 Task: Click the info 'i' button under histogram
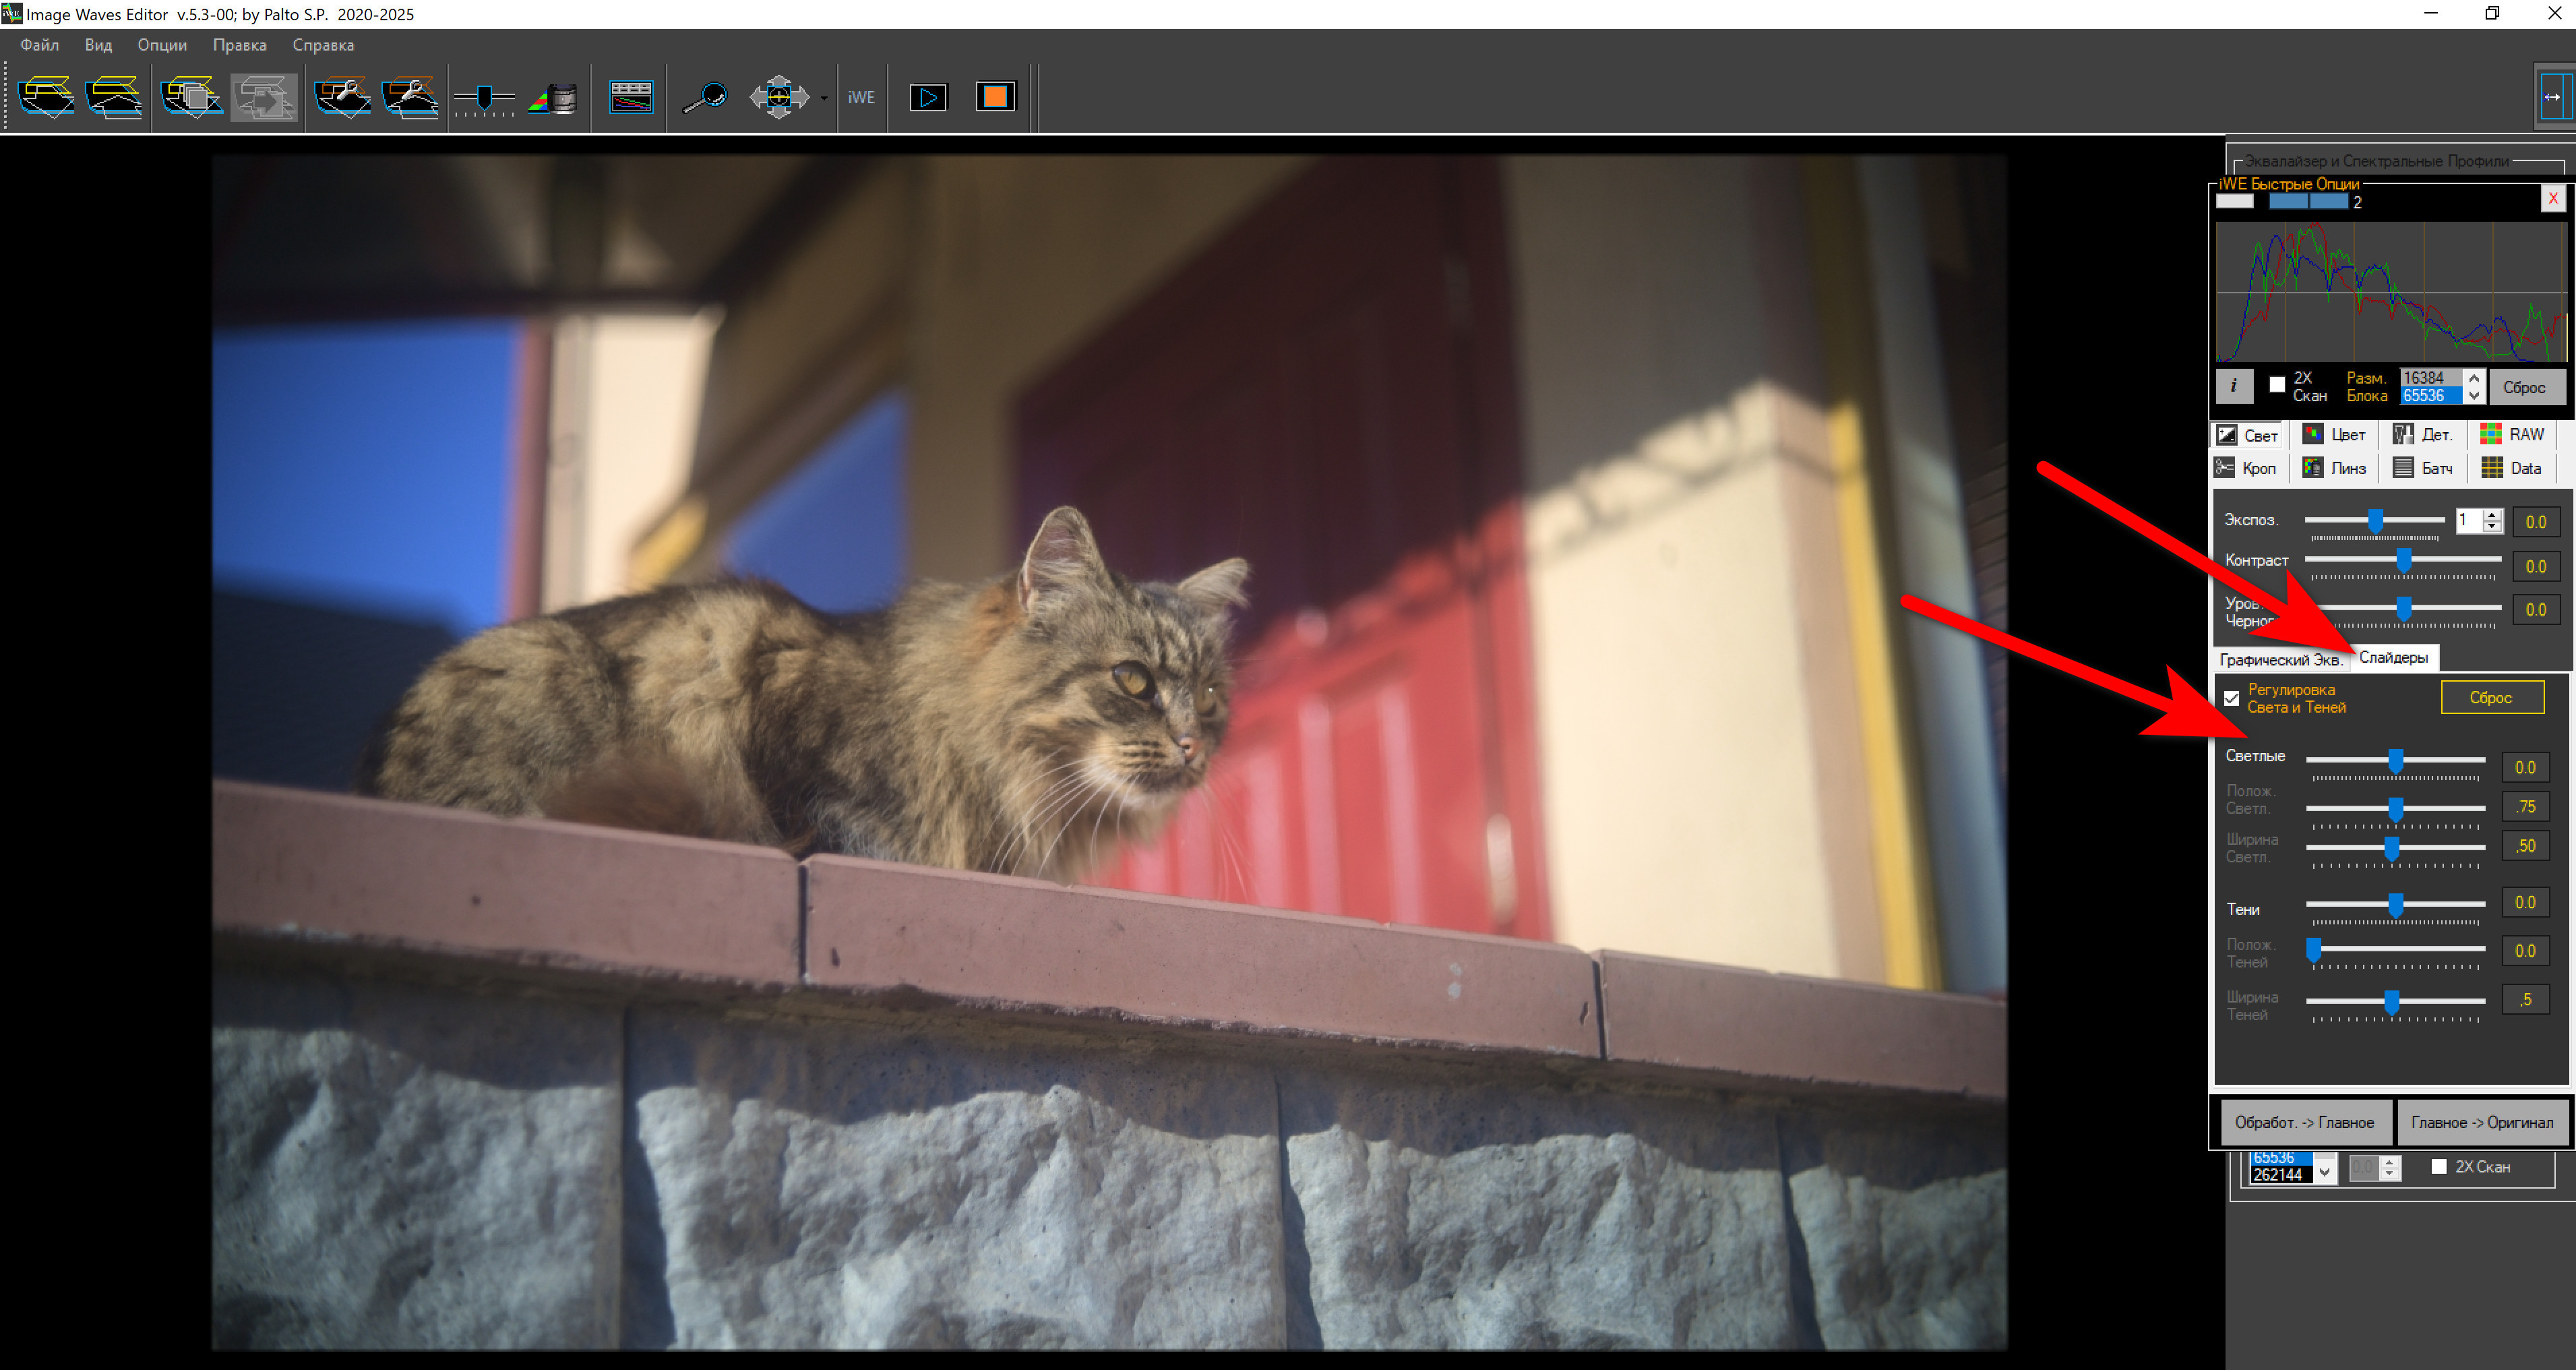pos(2233,386)
